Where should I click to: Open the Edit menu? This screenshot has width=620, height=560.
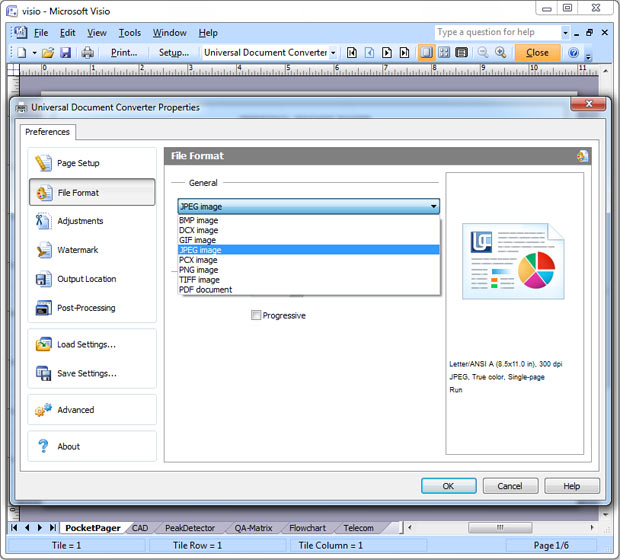68,33
